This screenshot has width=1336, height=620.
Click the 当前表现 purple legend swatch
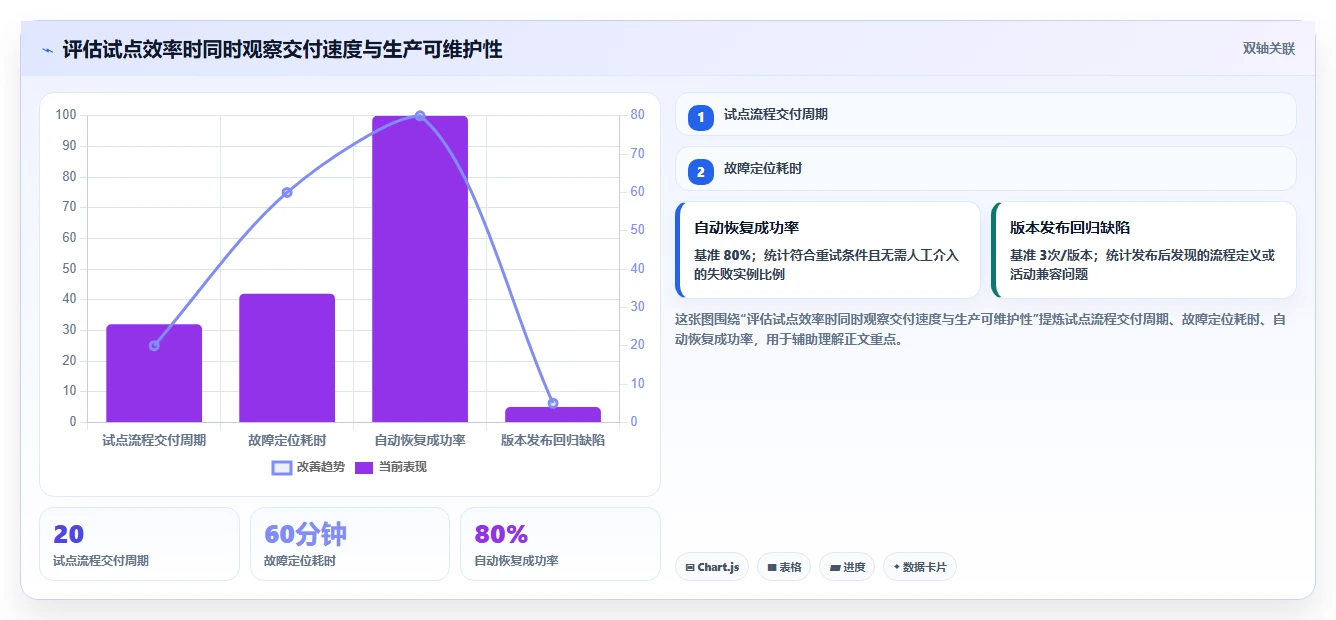pyautogui.click(x=364, y=467)
